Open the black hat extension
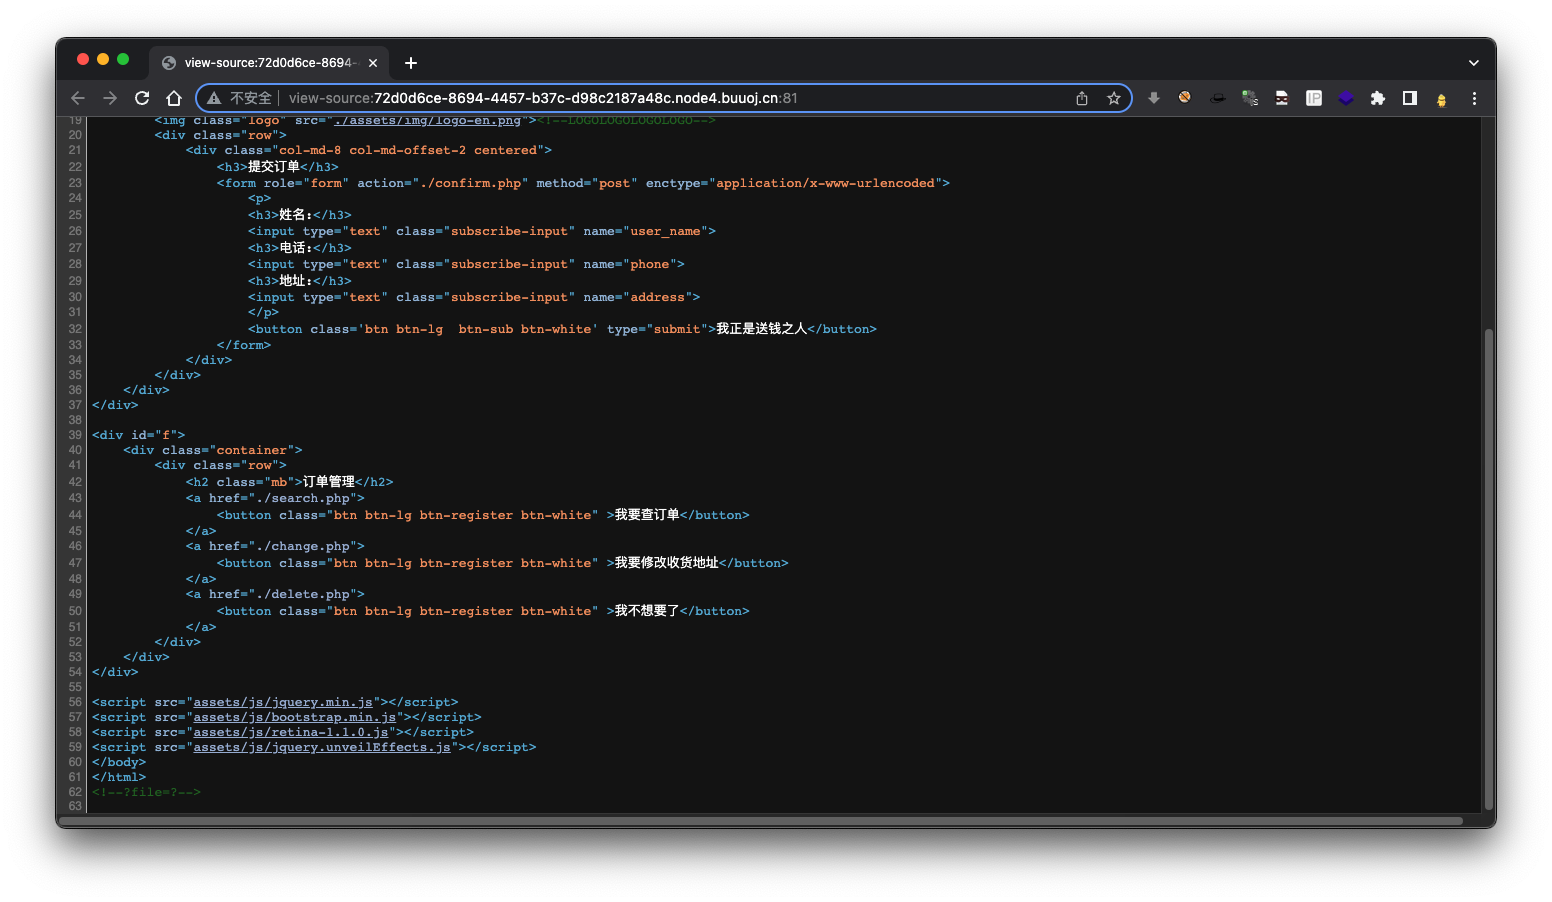1552x902 pixels. tap(1218, 98)
